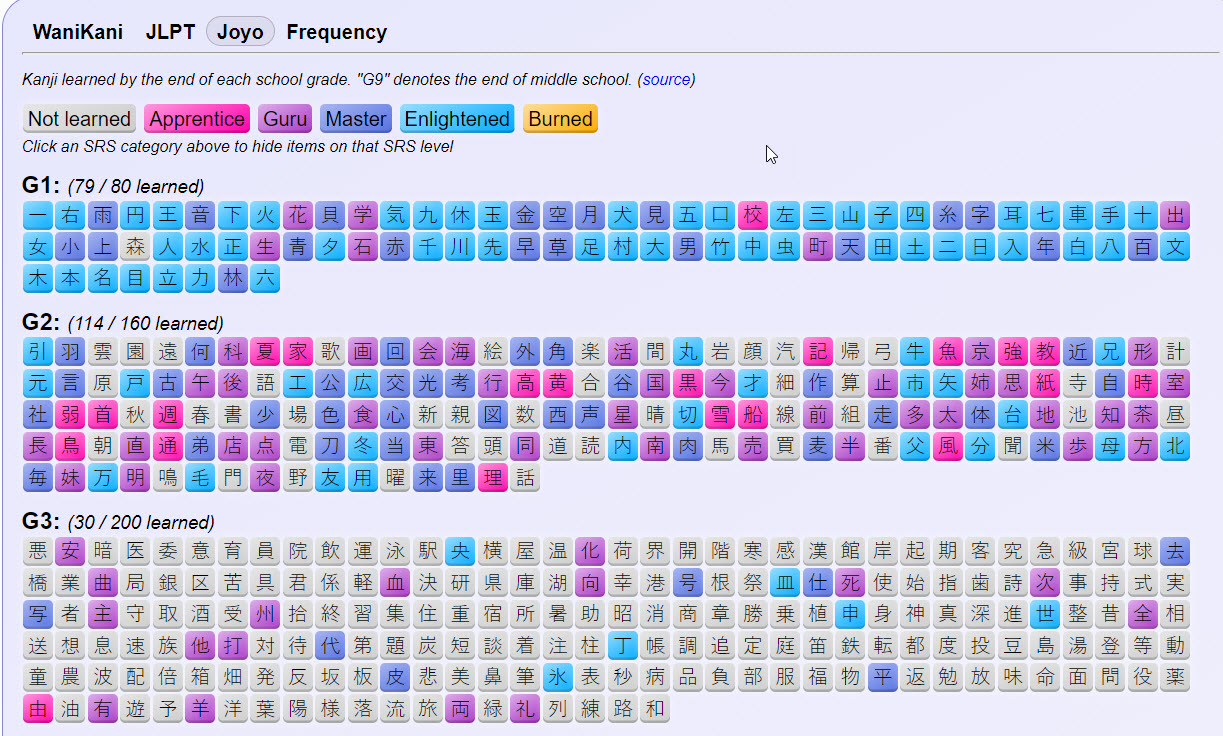The image size is (1223, 736).
Task: Open the 校 kanji tile
Action: (753, 215)
